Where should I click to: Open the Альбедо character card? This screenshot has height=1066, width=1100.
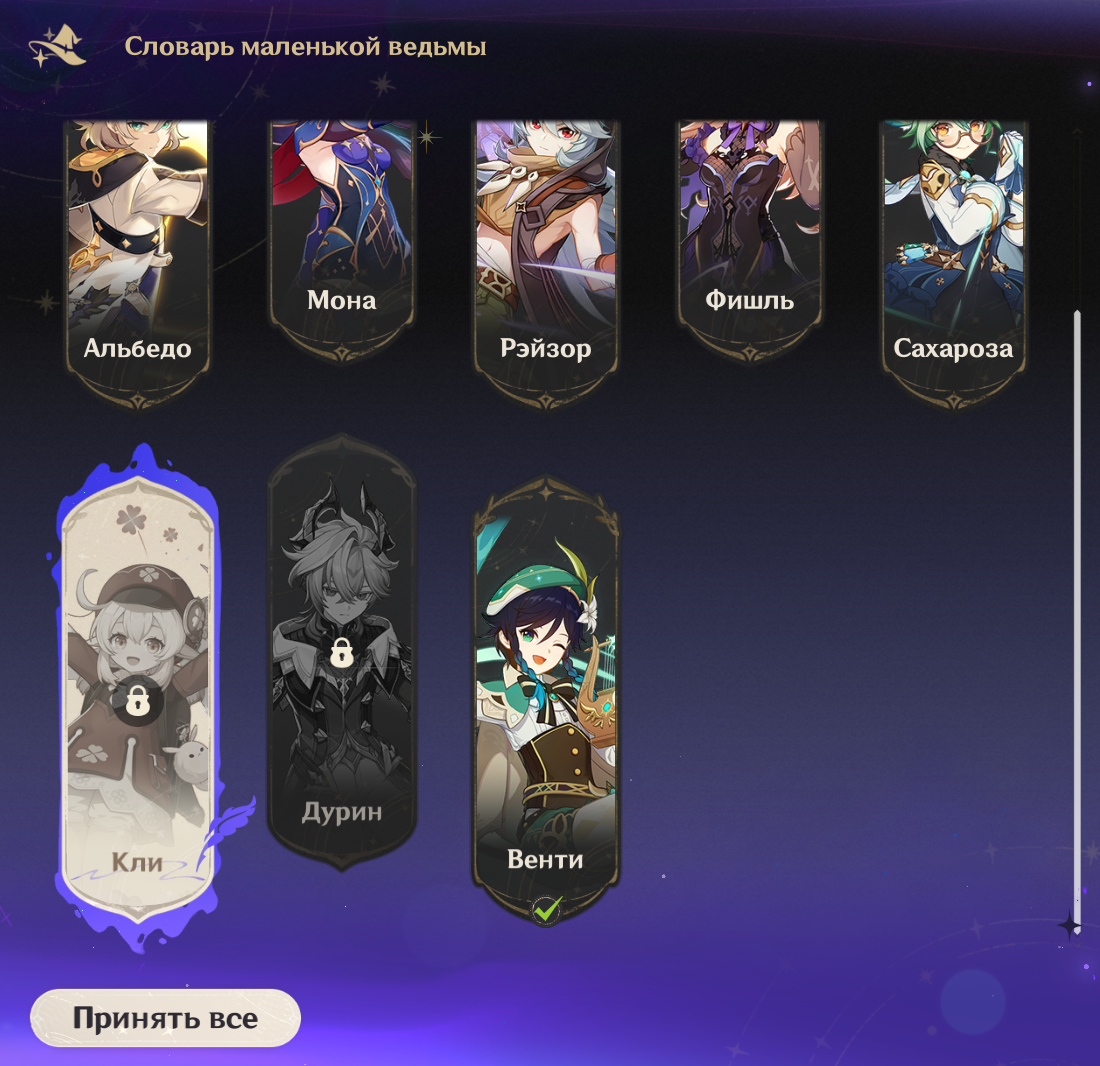tap(138, 263)
